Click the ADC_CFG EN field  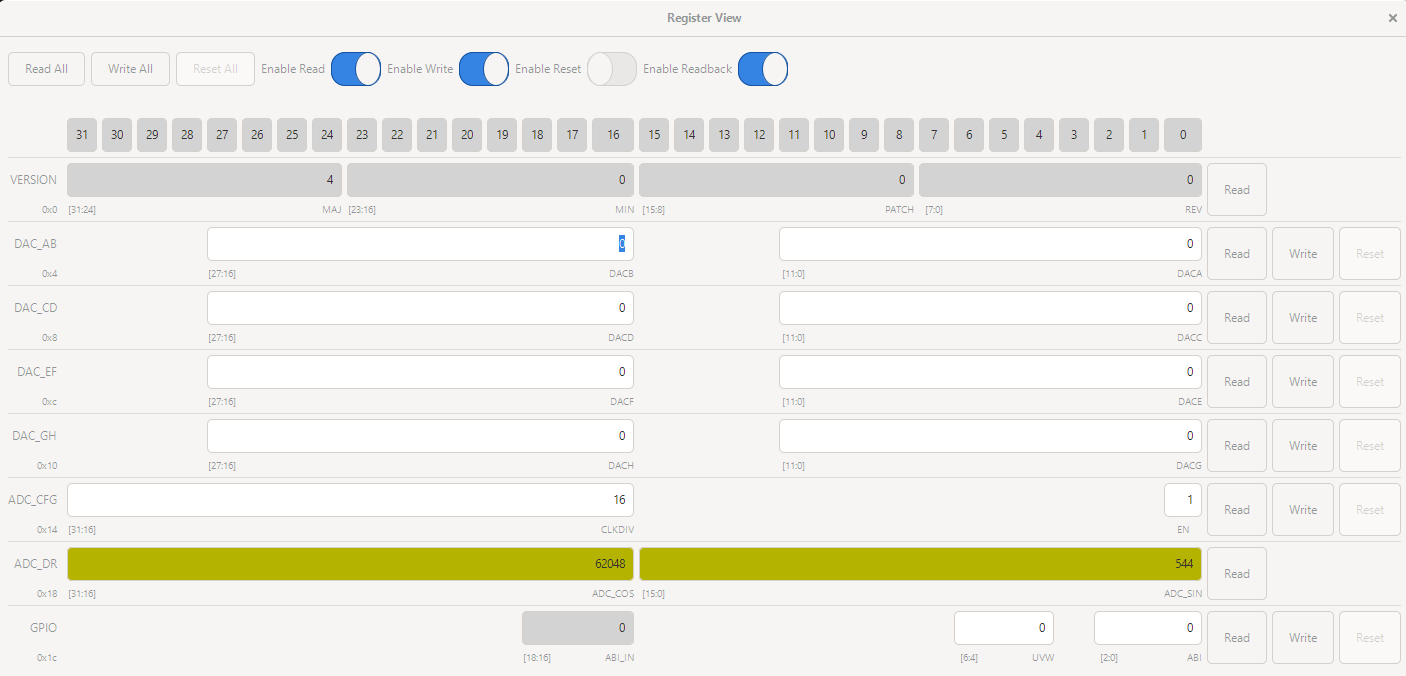pyautogui.click(x=1182, y=500)
